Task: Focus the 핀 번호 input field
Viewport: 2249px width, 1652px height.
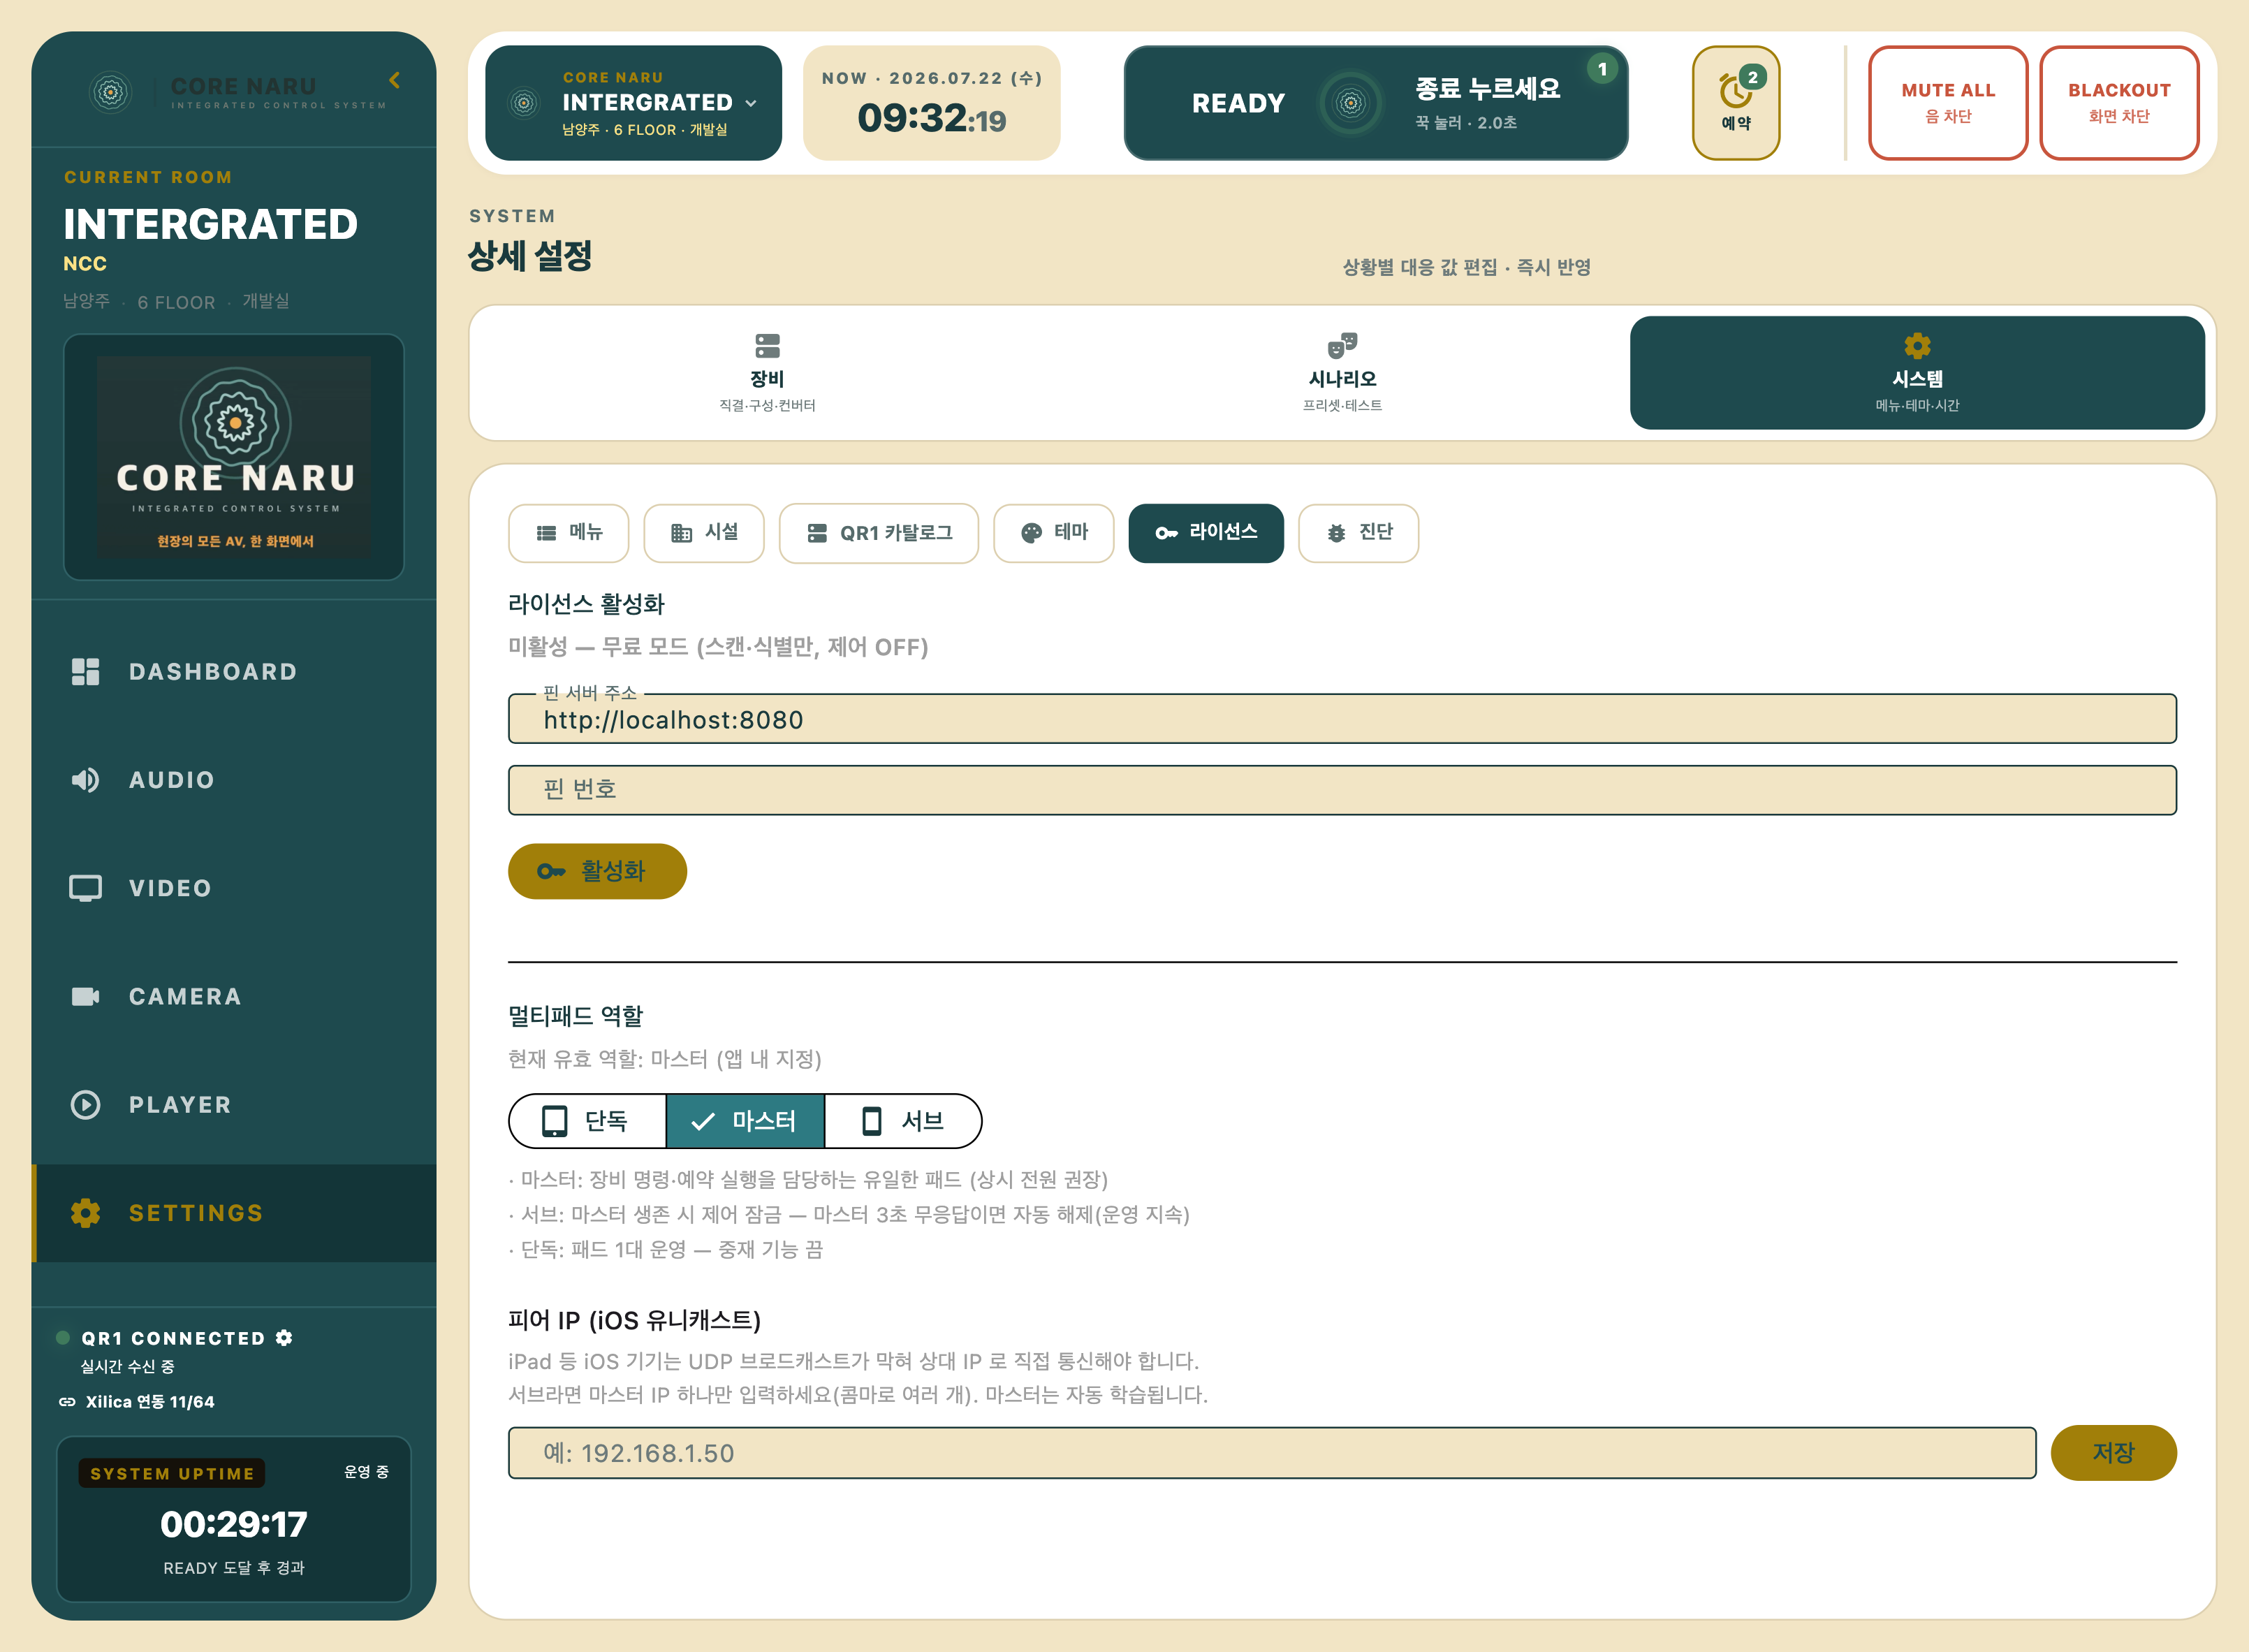Action: (1342, 790)
